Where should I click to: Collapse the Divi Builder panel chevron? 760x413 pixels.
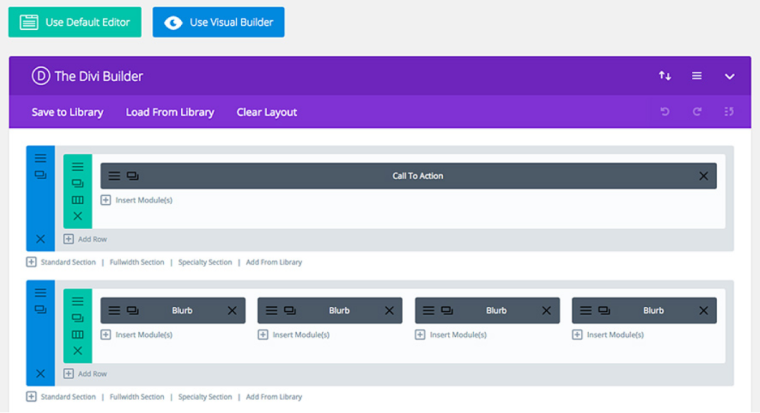(x=729, y=77)
